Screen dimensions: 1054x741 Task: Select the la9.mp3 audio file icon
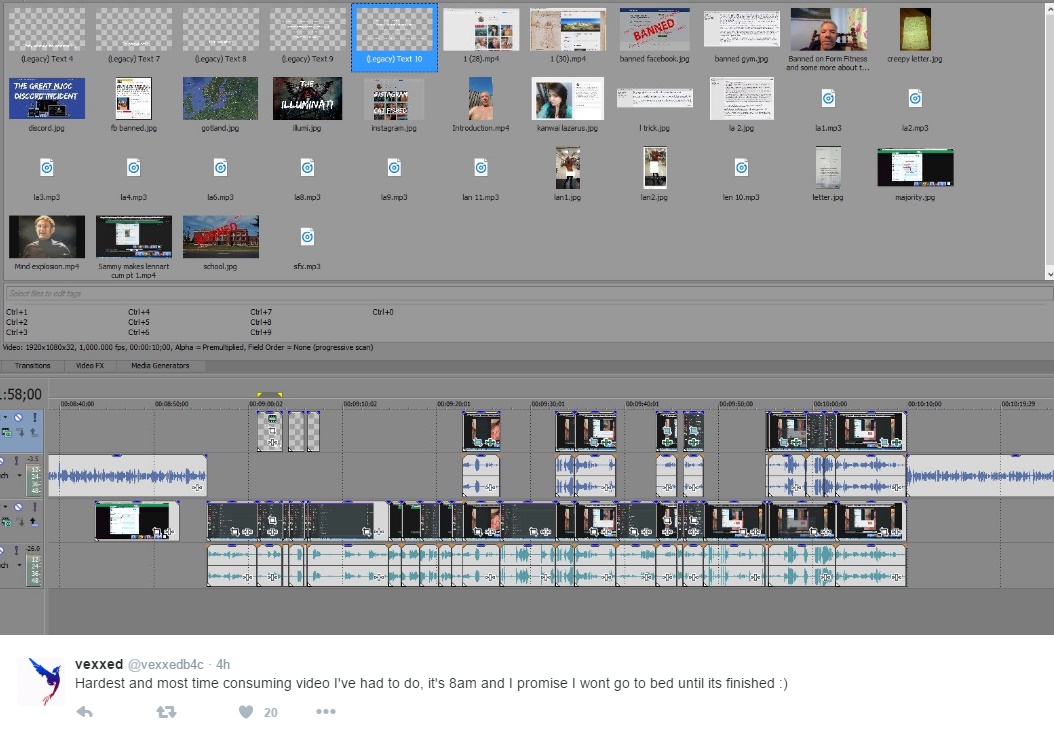[x=394, y=167]
